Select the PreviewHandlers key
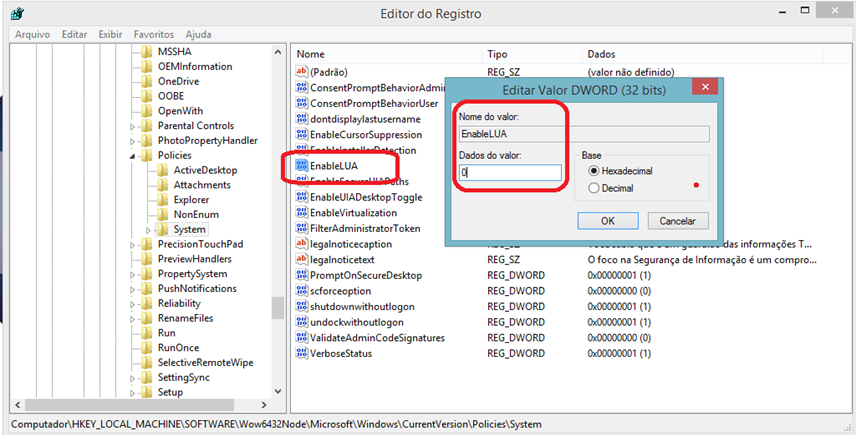Screen dimensions: 856x435 click(194, 259)
